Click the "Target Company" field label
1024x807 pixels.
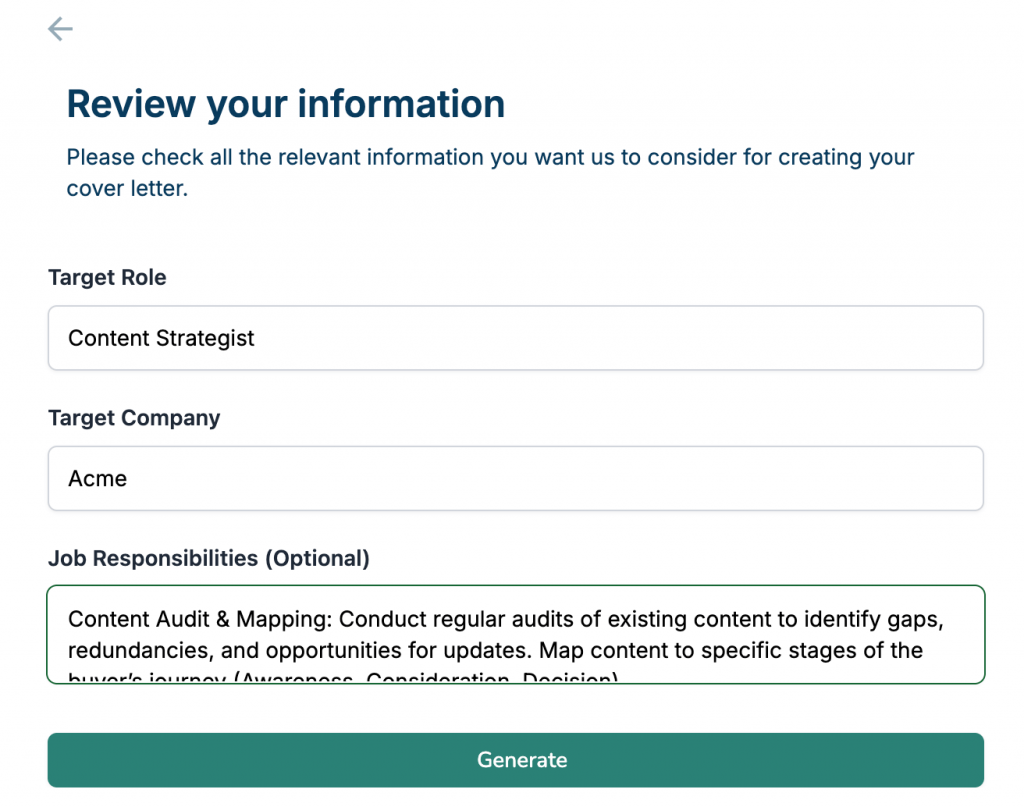tap(134, 418)
